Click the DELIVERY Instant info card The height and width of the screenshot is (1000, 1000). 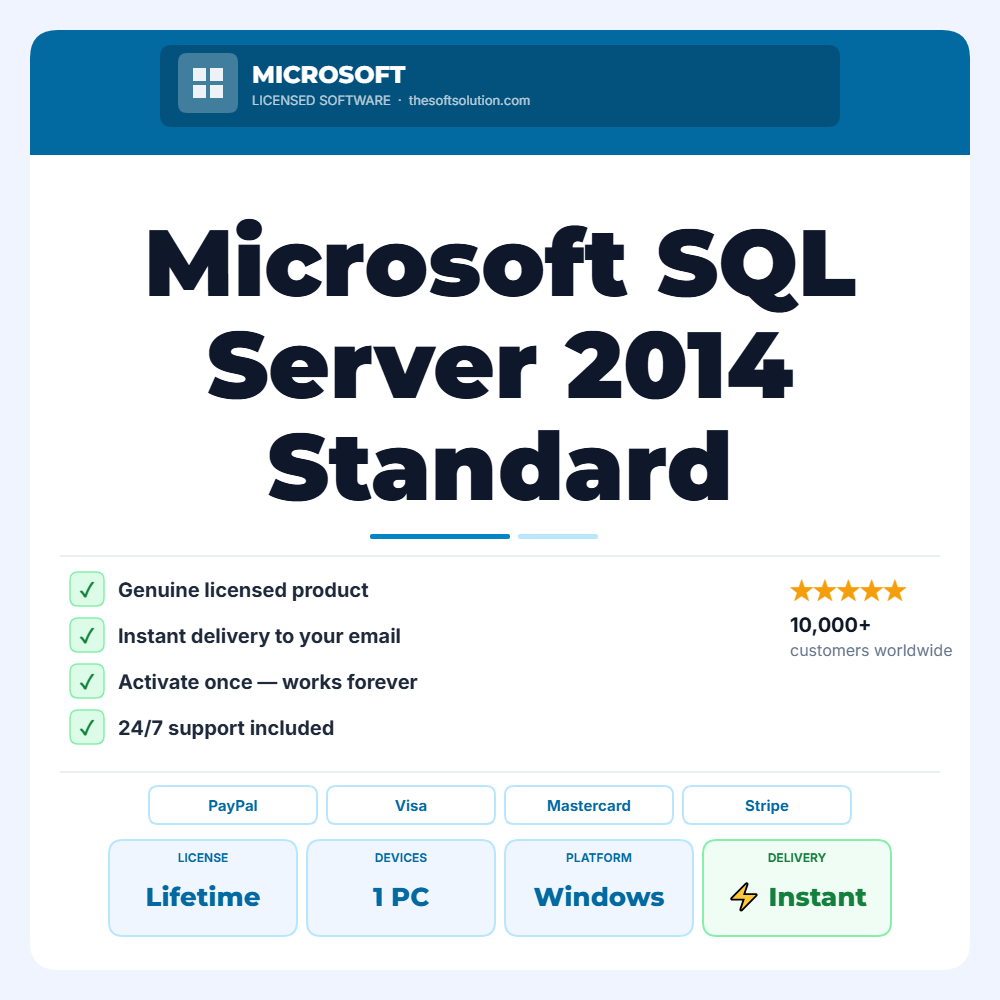(797, 888)
